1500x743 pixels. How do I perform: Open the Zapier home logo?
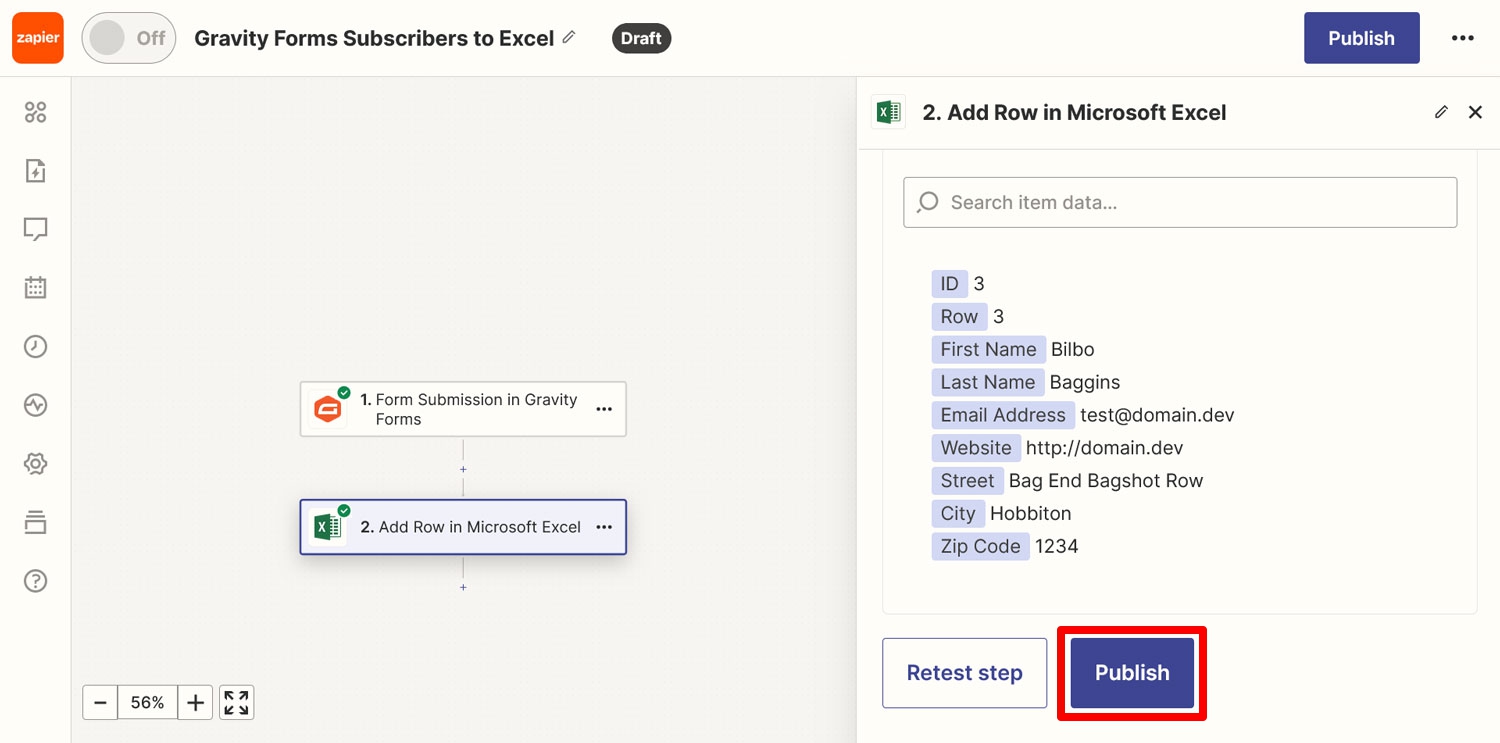(38, 38)
